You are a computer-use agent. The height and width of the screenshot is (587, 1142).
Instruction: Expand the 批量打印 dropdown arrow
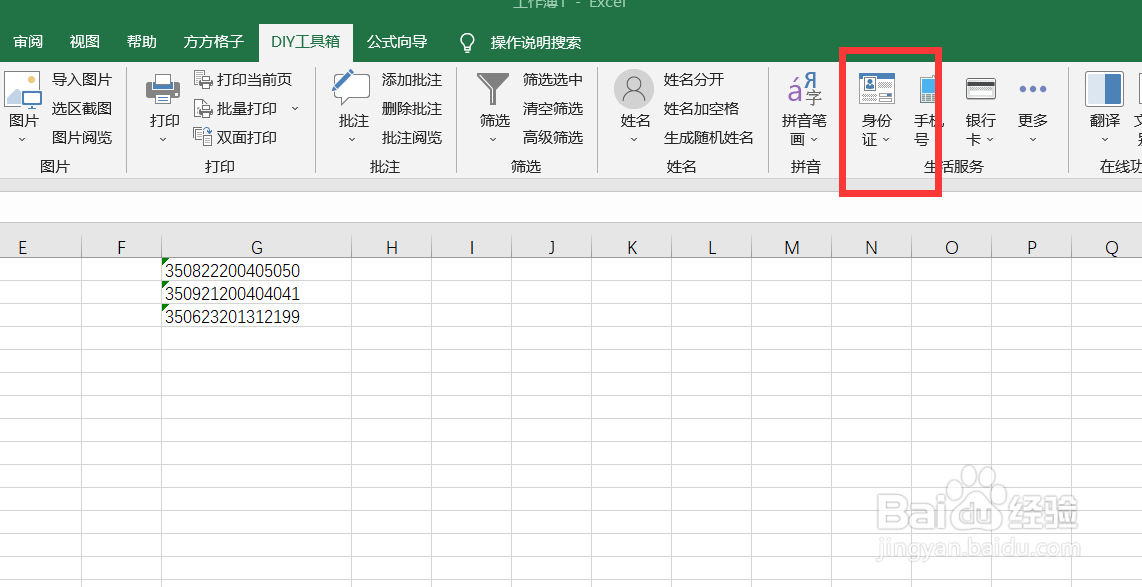(294, 108)
